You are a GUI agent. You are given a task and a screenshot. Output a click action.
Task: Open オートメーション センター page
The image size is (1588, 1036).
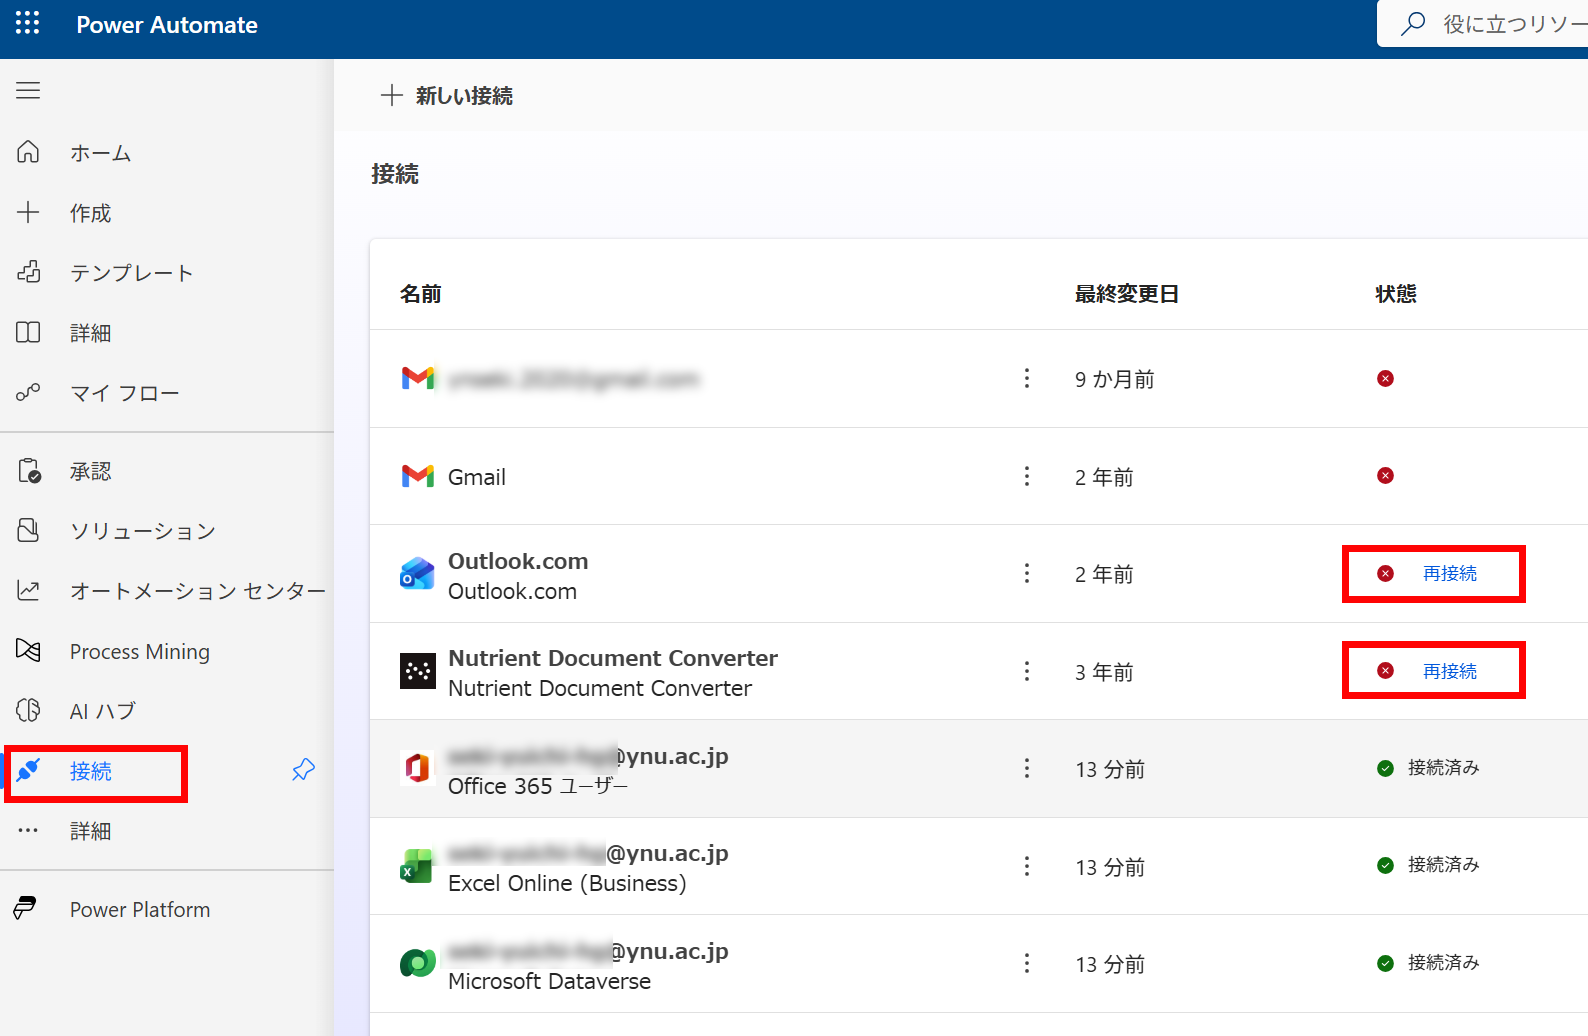[197, 591]
